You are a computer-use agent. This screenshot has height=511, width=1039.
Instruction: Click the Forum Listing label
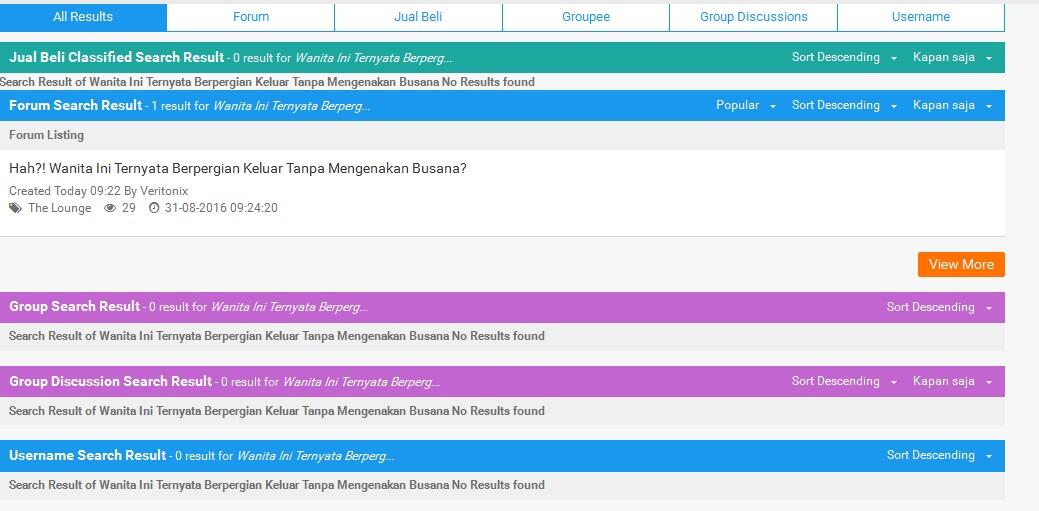pyautogui.click(x=46, y=135)
